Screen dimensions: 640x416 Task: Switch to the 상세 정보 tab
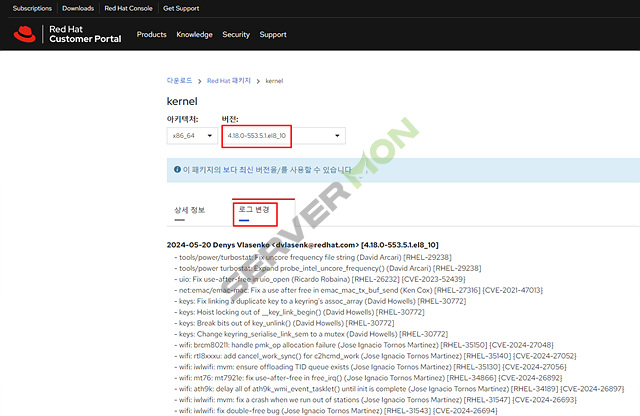click(x=189, y=210)
